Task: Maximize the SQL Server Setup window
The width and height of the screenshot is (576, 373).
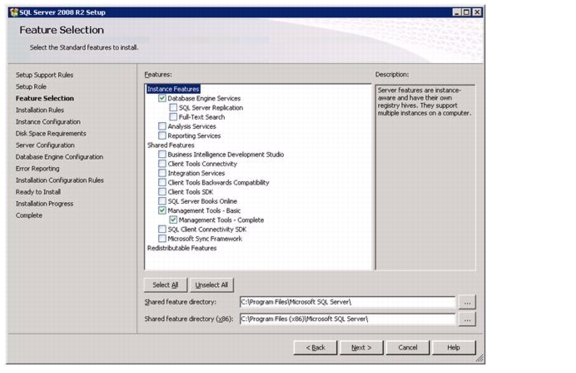Action: tap(466, 12)
